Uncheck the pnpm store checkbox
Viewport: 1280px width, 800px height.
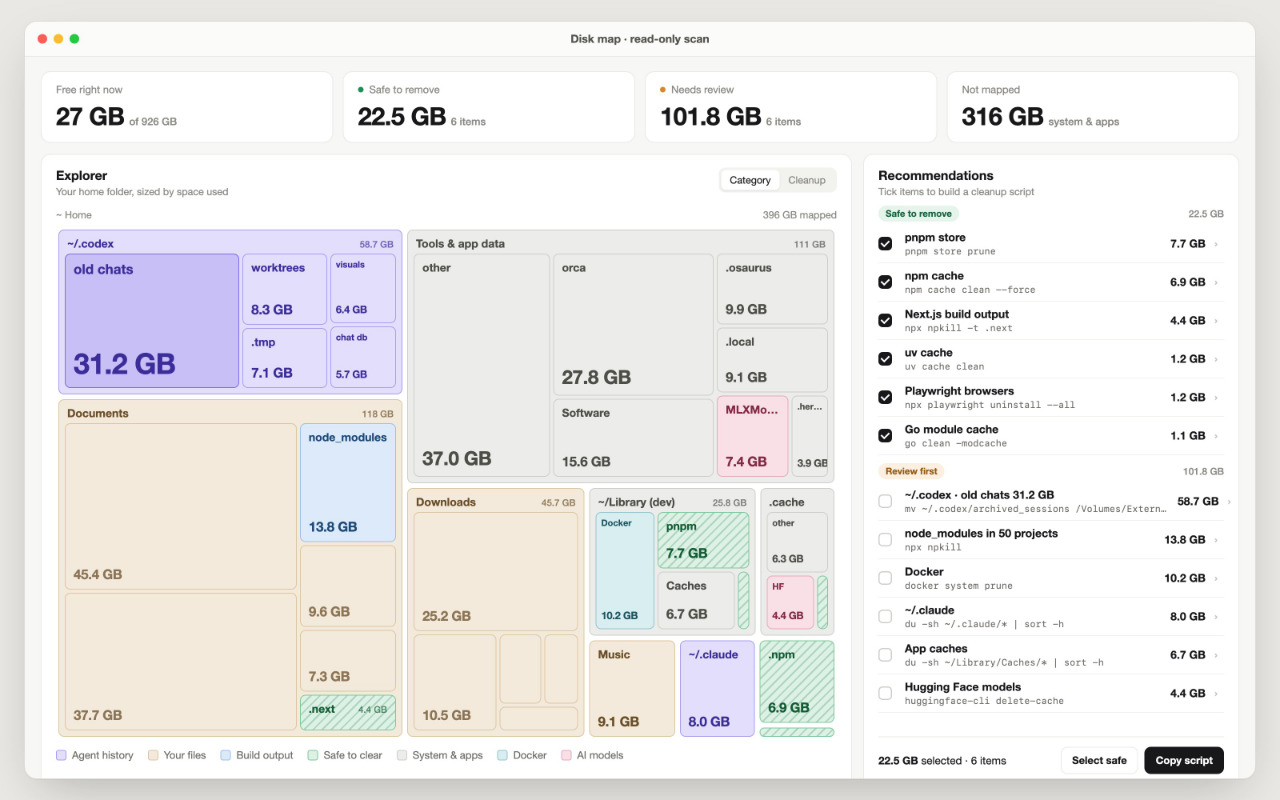(885, 244)
